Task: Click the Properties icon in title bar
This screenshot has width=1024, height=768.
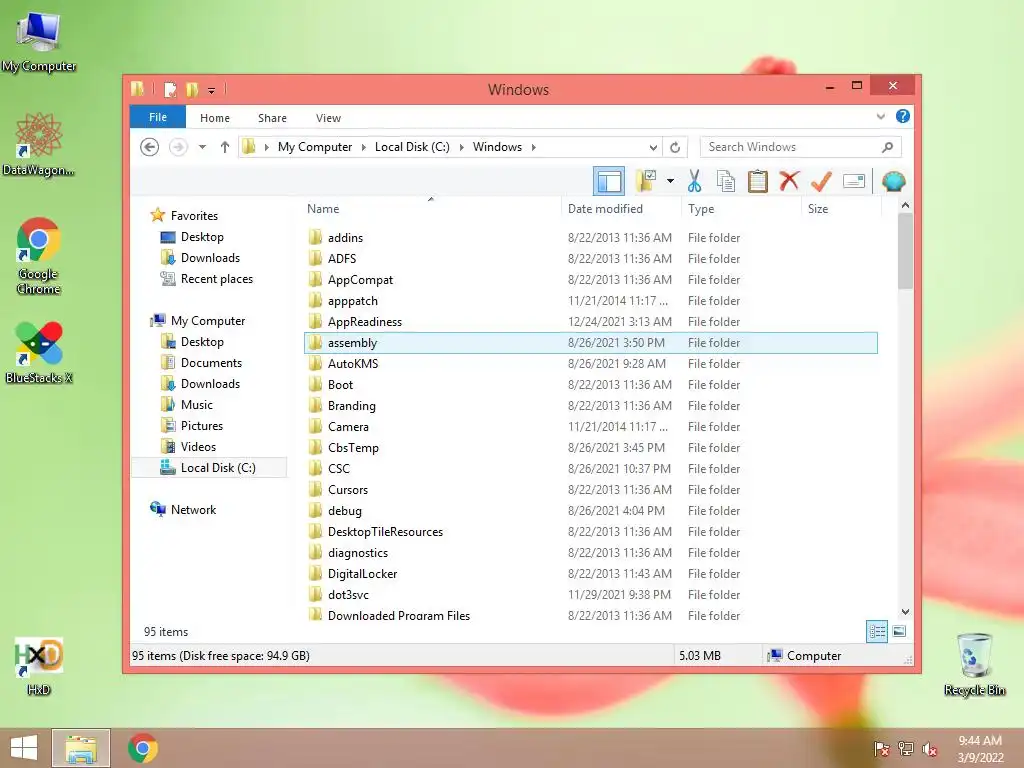Action: coord(170,89)
